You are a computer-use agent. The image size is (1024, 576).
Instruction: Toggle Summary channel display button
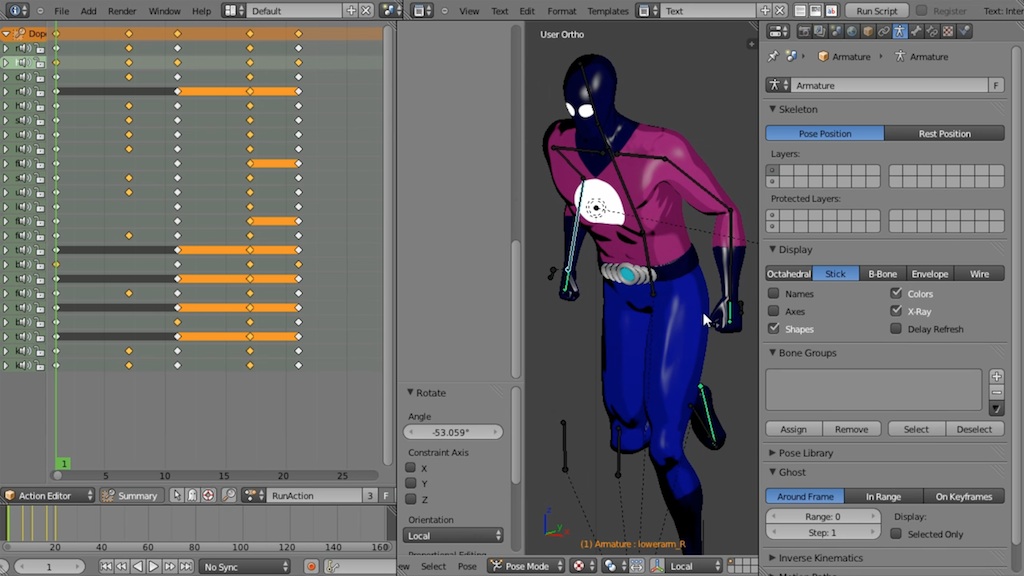click(131, 496)
